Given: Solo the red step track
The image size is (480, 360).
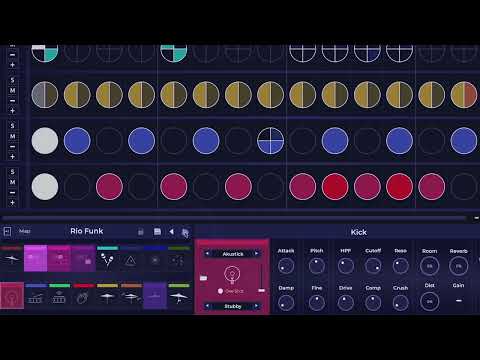Looking at the screenshot, I should coord(12,172).
